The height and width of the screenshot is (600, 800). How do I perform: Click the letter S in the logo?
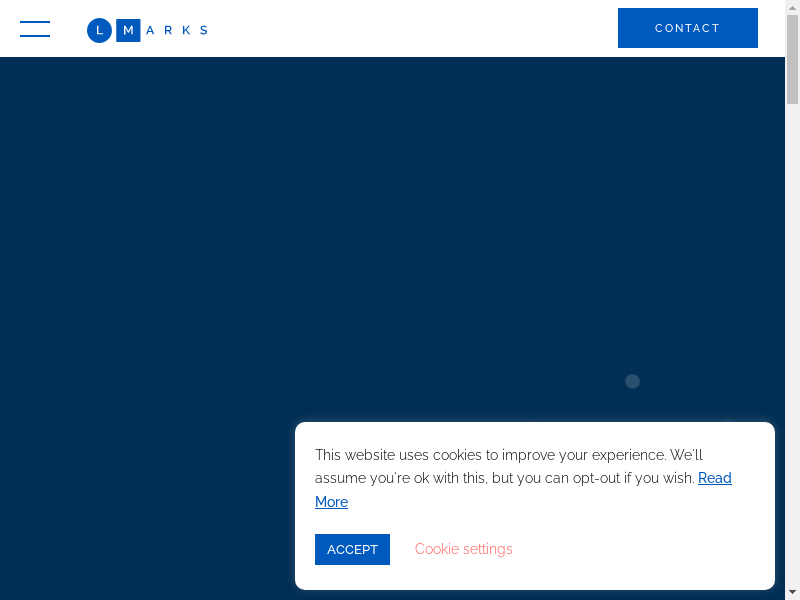(x=204, y=30)
